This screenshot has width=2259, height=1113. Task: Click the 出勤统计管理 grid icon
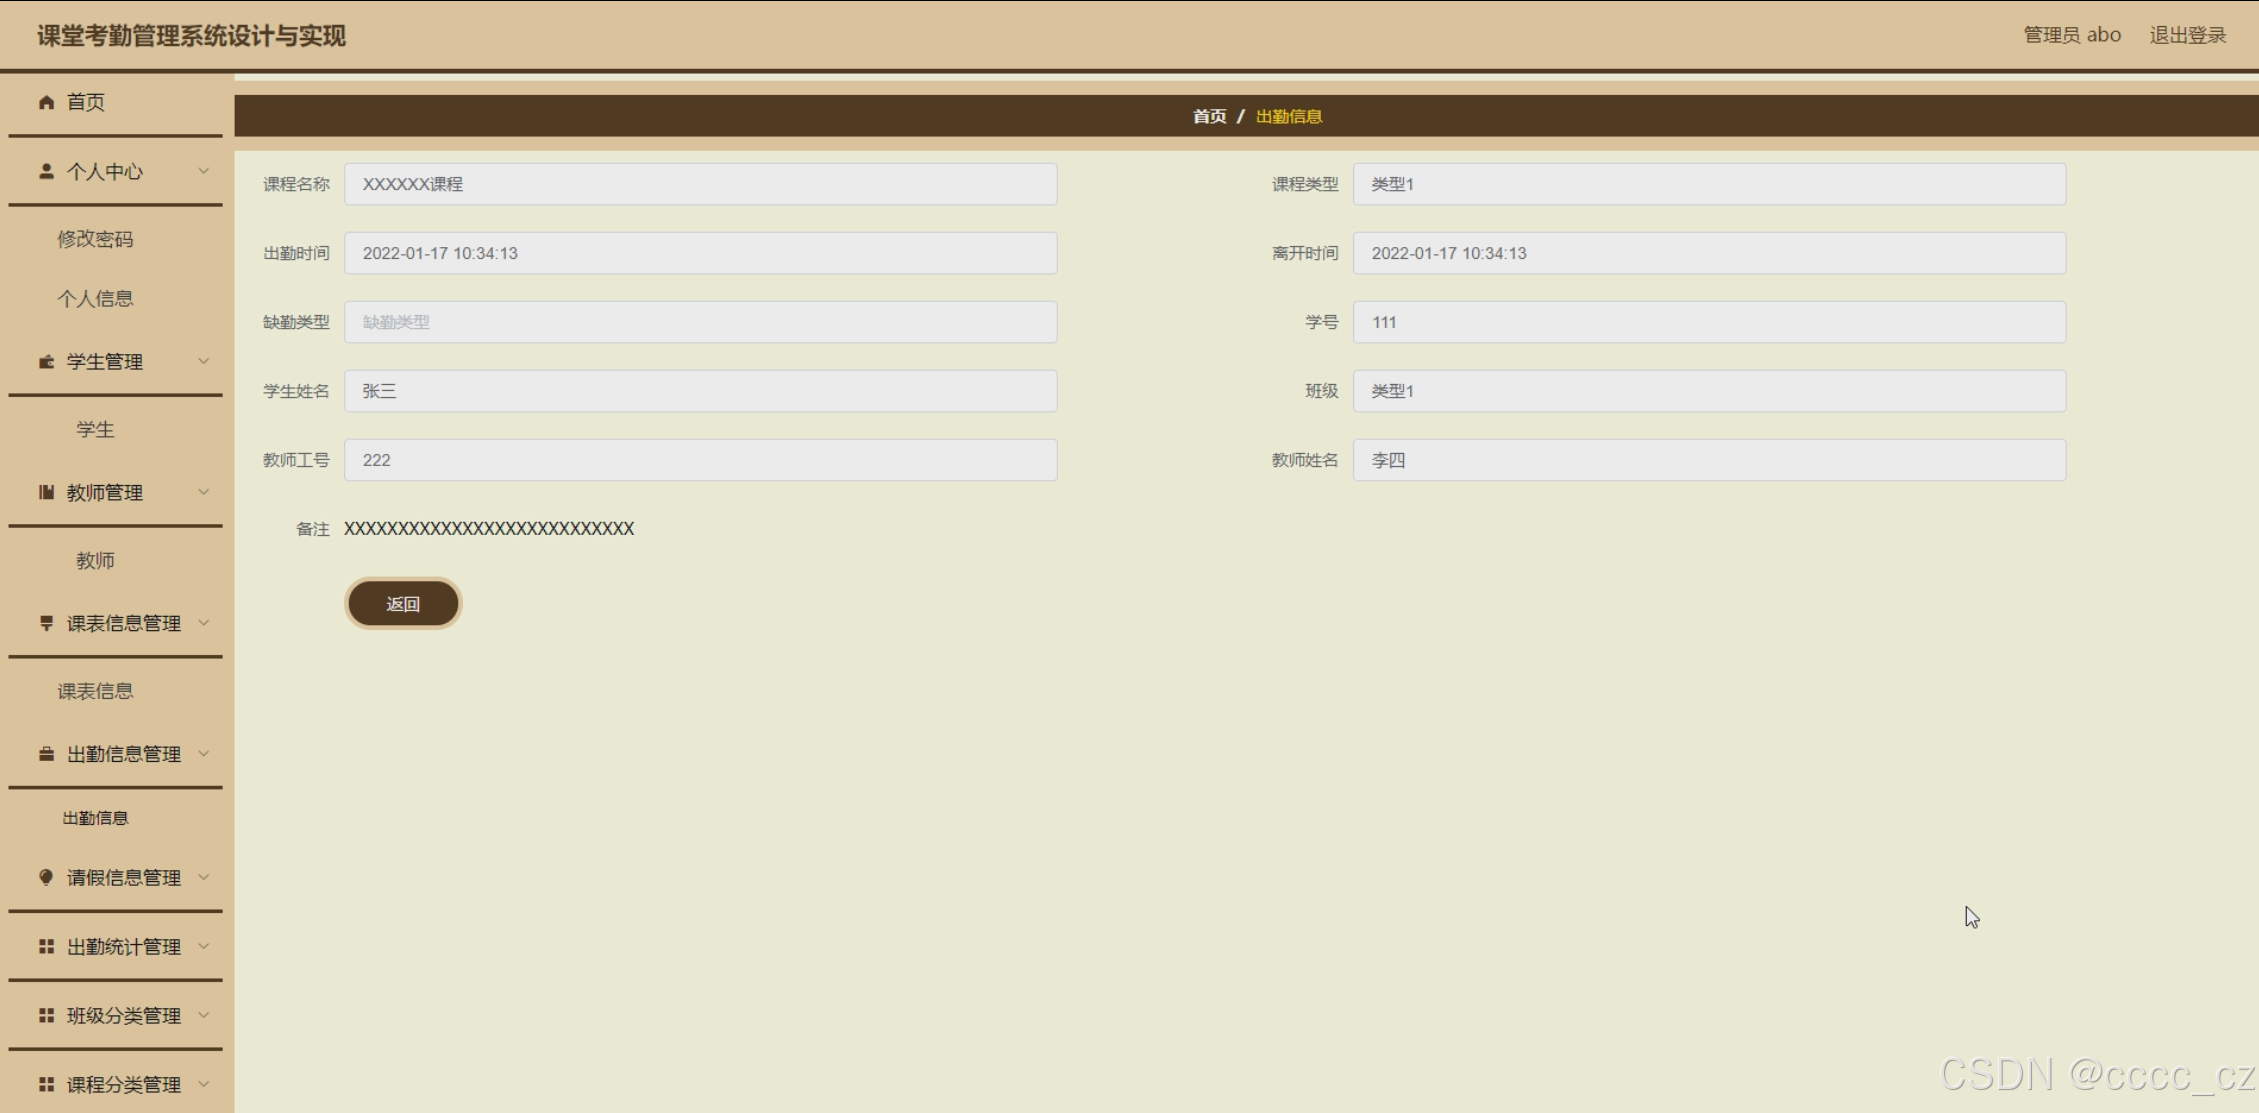point(46,946)
